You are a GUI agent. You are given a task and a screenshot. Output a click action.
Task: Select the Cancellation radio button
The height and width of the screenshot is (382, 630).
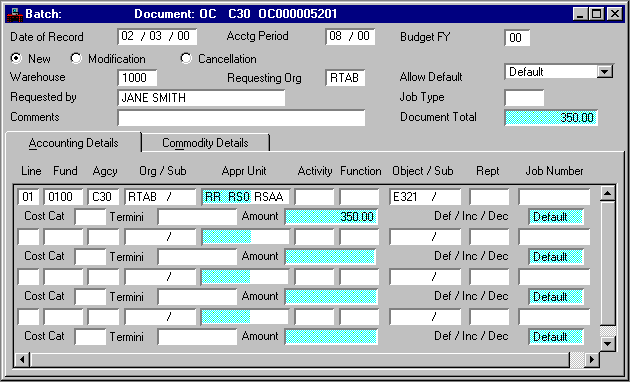pos(186,59)
